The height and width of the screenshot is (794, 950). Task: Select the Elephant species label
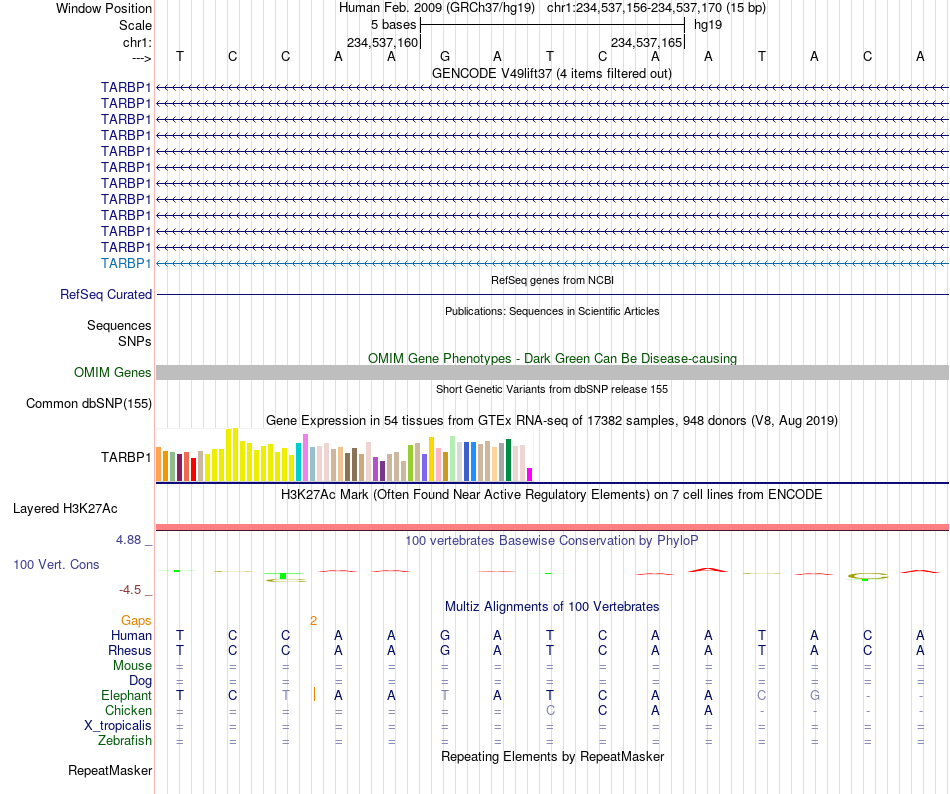126,695
